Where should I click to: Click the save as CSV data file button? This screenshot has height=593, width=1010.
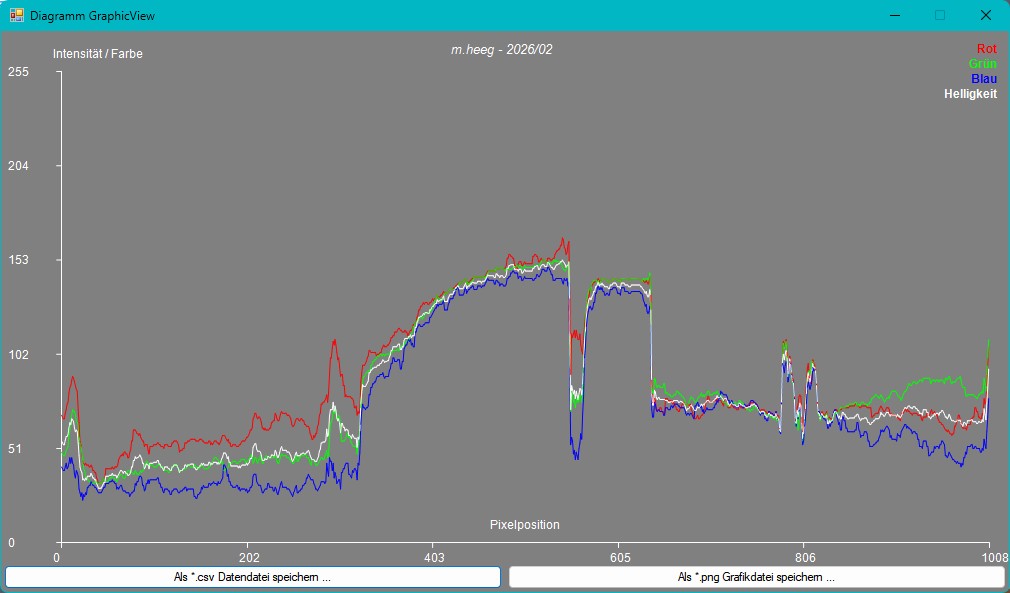pos(252,577)
